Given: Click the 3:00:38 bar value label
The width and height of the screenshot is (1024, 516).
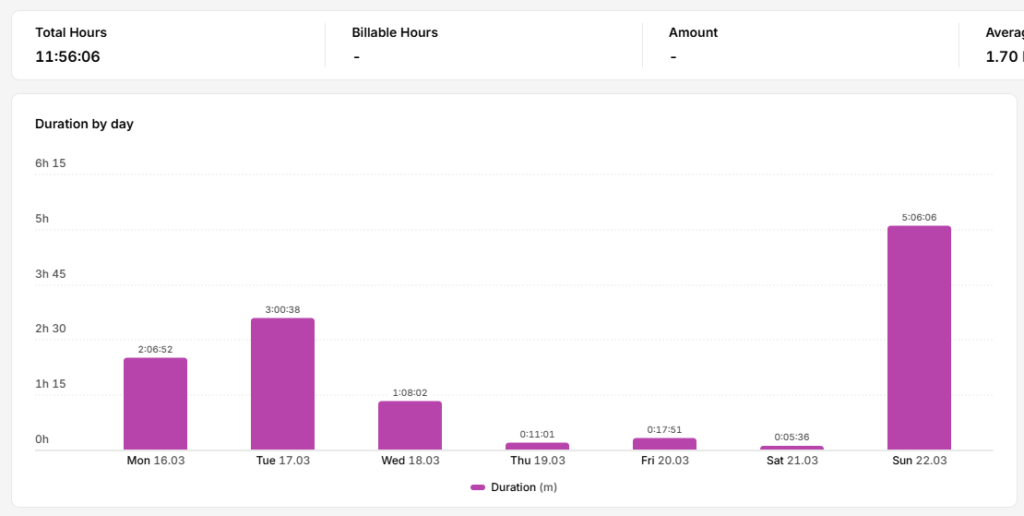Looking at the screenshot, I should pos(283,310).
